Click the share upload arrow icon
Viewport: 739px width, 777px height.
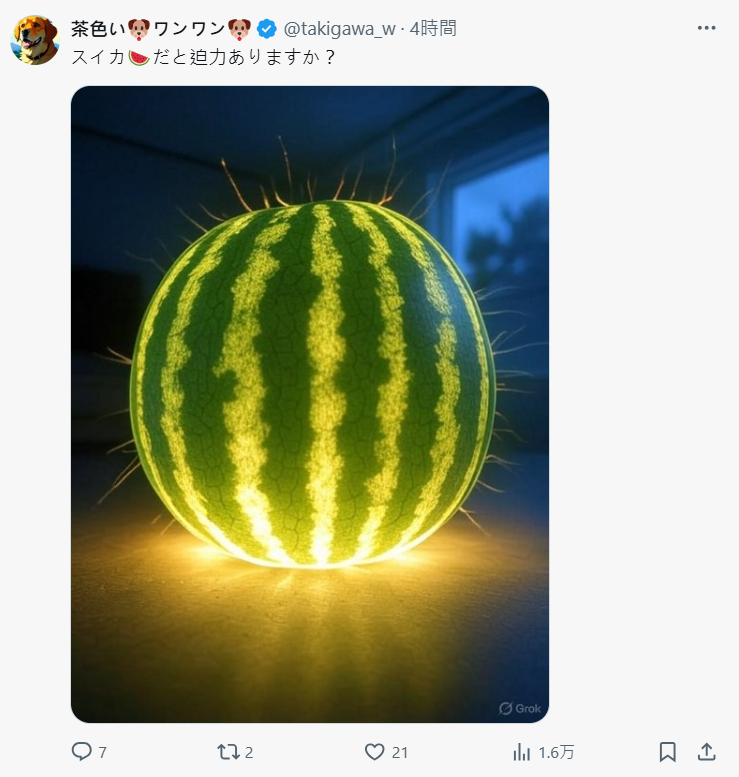(706, 751)
